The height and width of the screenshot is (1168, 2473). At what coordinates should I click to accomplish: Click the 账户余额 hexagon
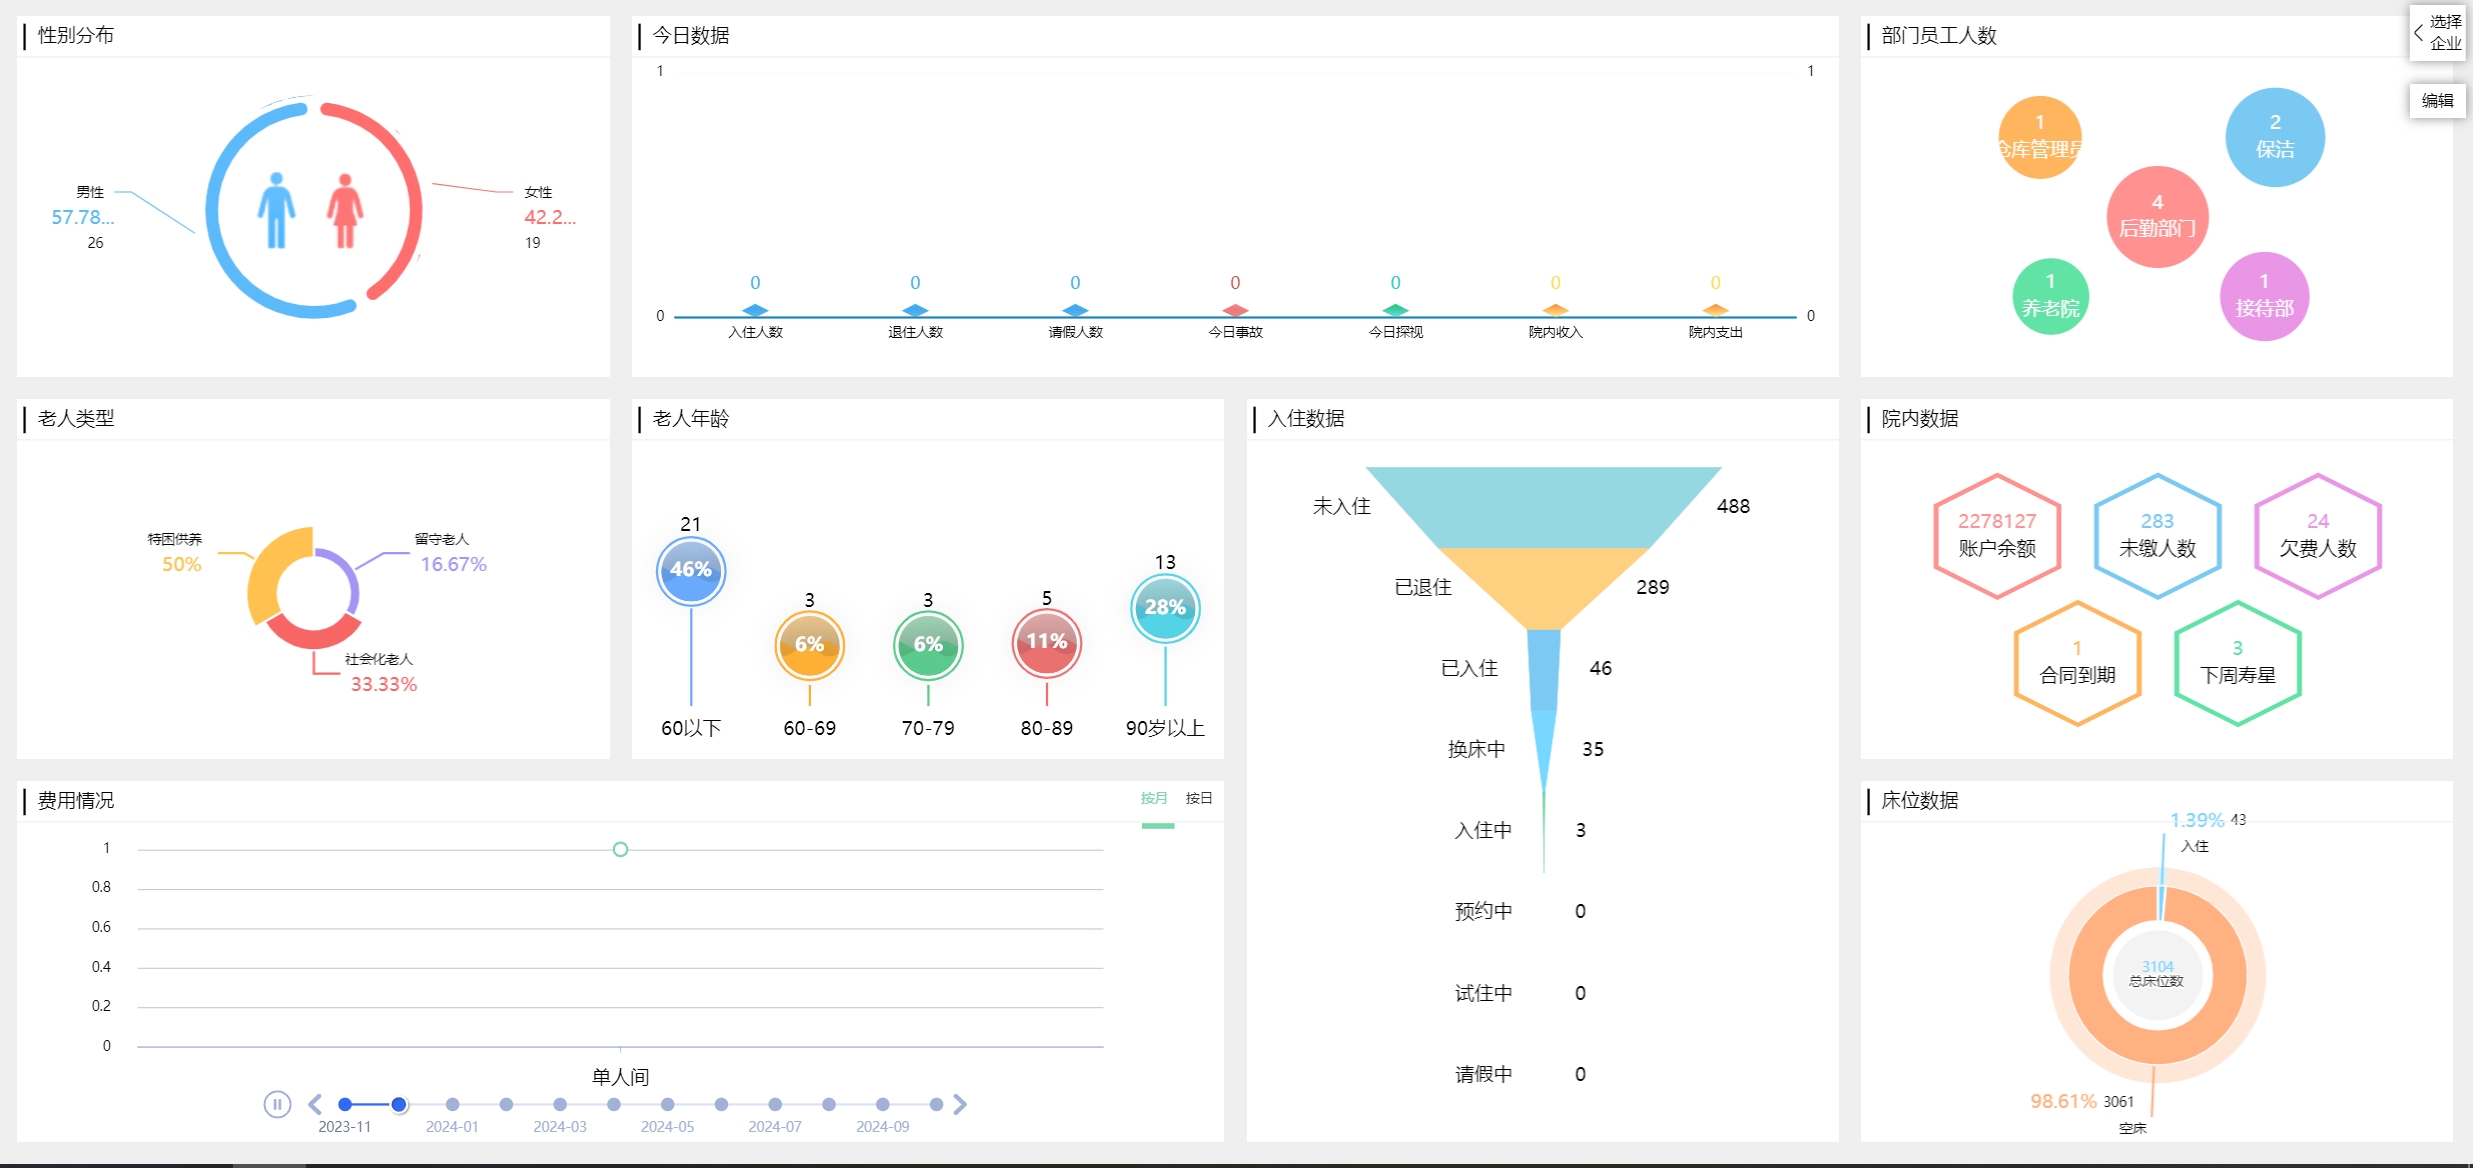point(1996,536)
